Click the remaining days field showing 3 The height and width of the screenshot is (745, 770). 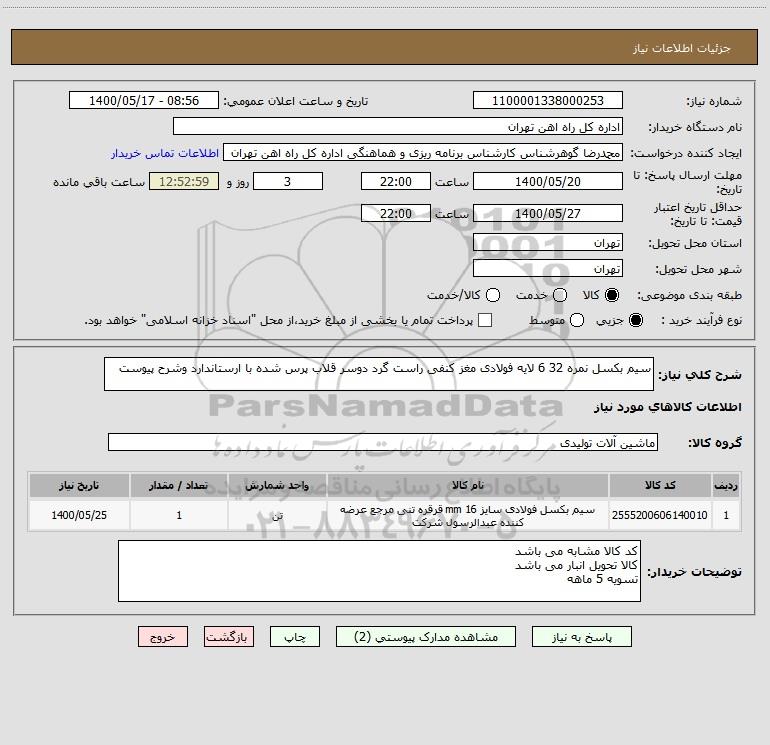[288, 181]
